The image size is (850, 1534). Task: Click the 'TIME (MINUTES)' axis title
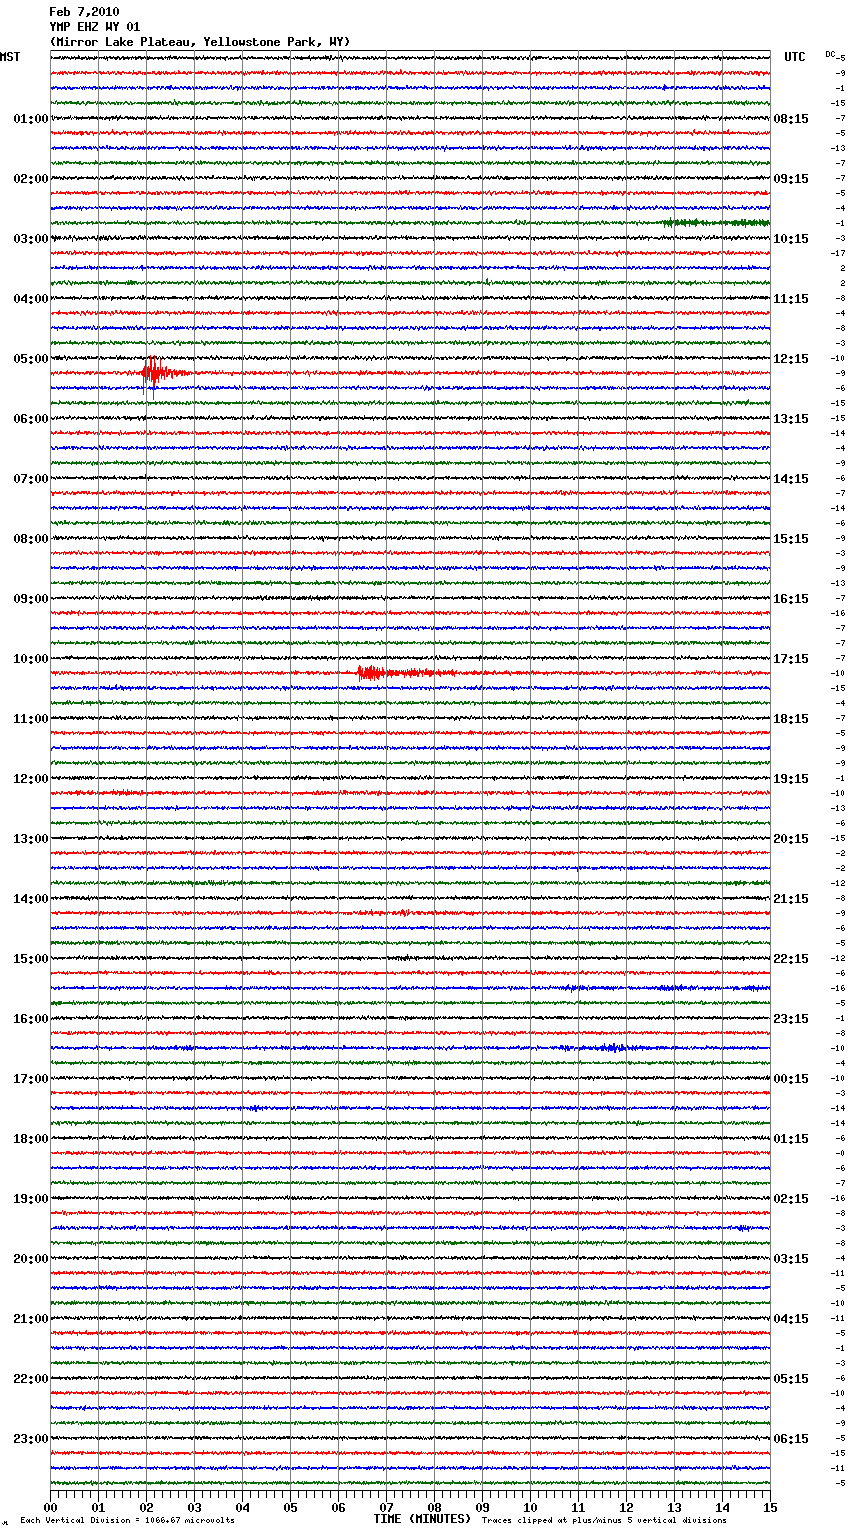(422, 1519)
